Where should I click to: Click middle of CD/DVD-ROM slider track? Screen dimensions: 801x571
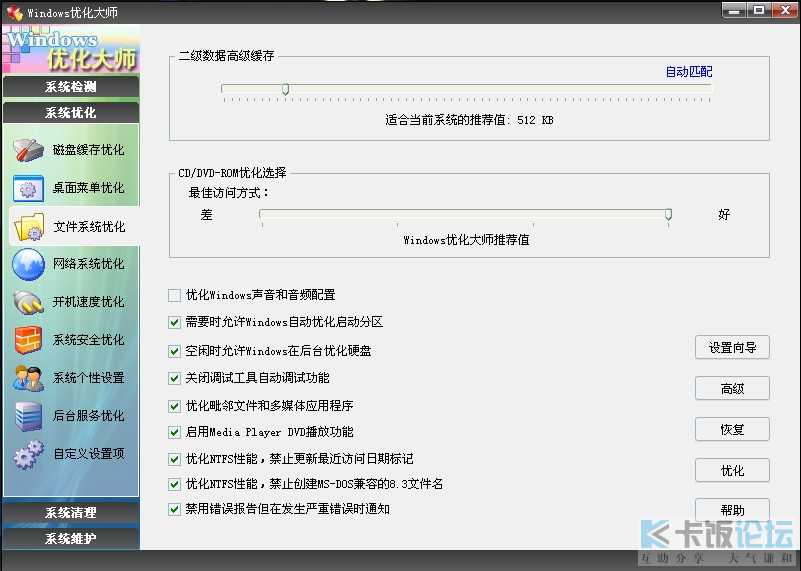[465, 213]
